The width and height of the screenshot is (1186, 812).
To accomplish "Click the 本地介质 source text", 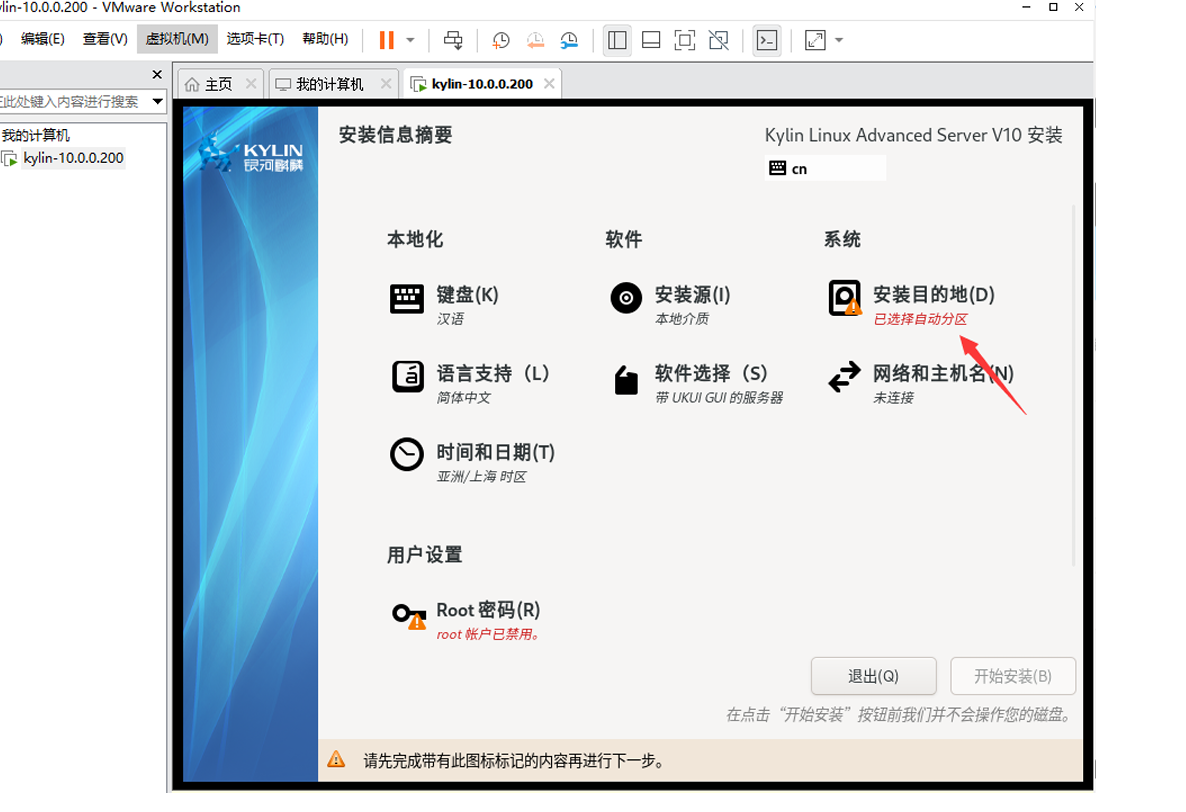I will coord(681,319).
